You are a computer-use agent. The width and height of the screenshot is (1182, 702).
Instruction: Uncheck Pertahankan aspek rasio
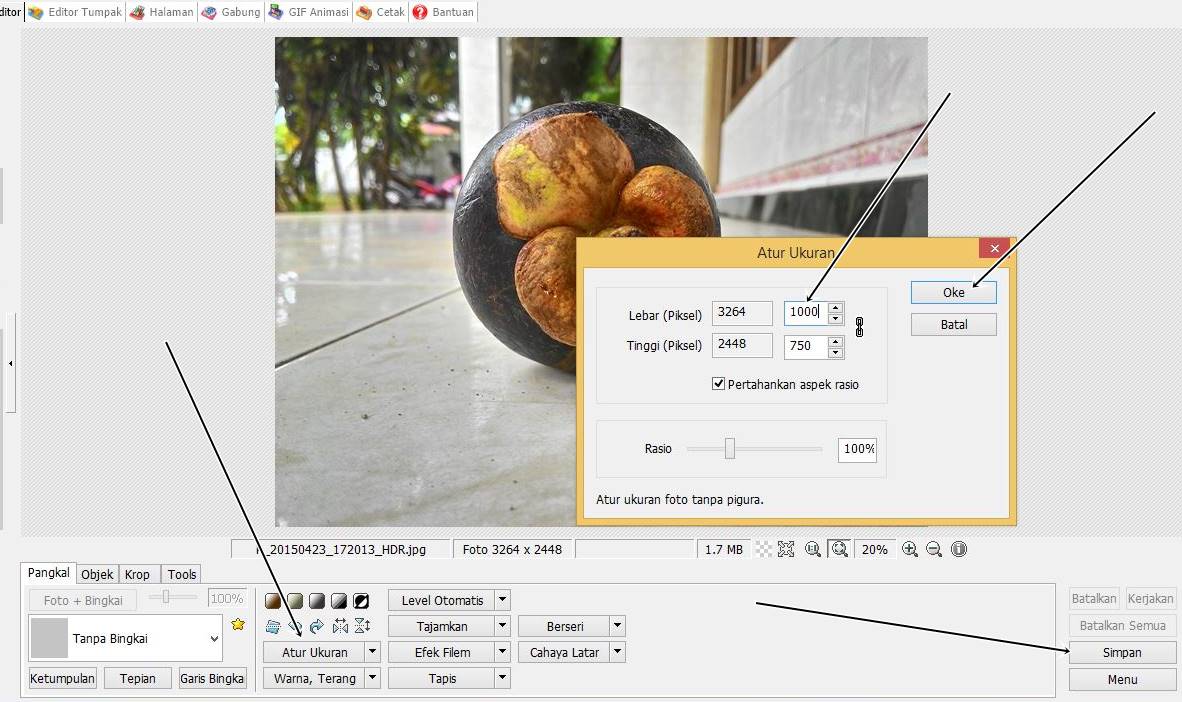click(x=718, y=384)
